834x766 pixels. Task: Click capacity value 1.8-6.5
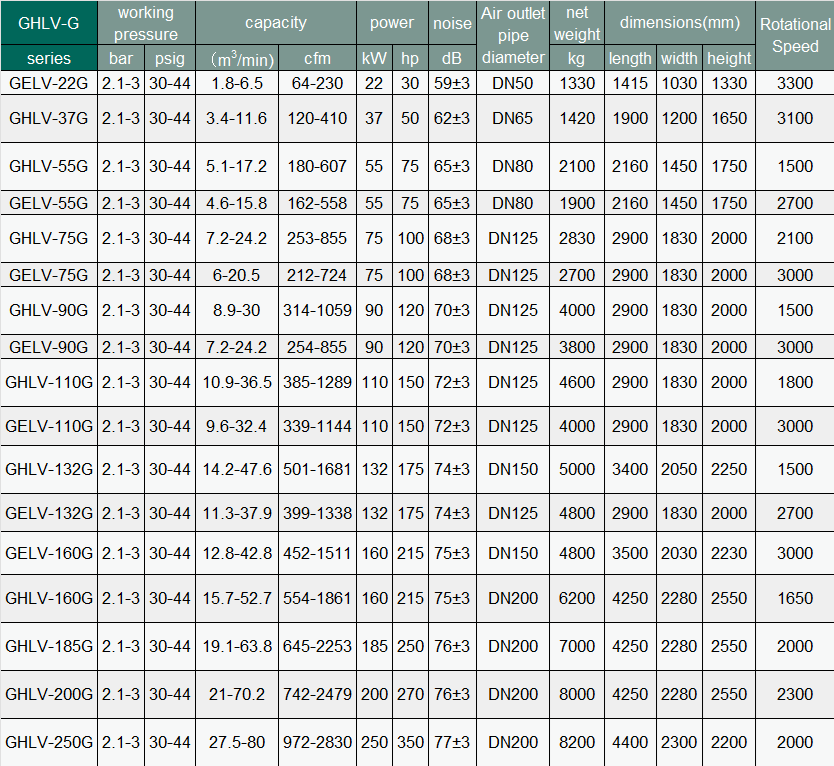tap(237, 83)
